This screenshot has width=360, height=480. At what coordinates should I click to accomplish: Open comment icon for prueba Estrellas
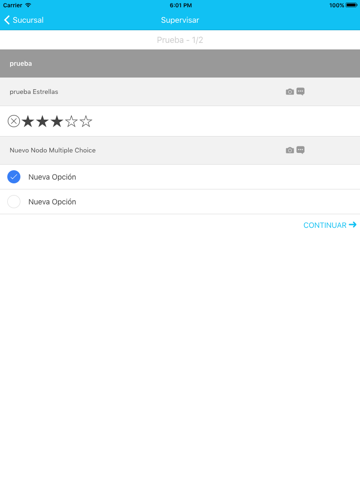pyautogui.click(x=300, y=91)
